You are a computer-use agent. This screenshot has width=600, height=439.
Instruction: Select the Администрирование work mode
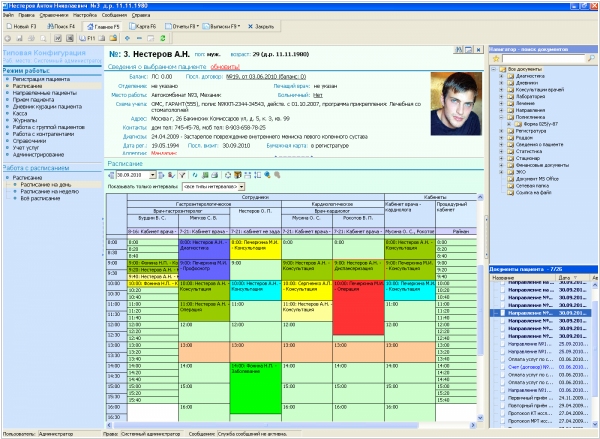coord(38,155)
